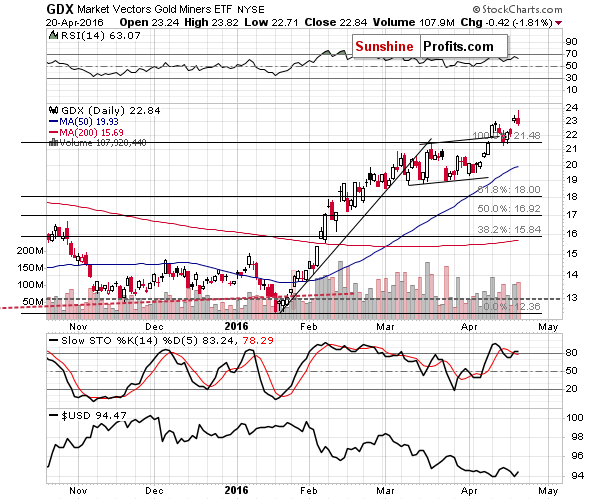
Task: Click the red down-arrow next to Chg
Action: click(559, 23)
